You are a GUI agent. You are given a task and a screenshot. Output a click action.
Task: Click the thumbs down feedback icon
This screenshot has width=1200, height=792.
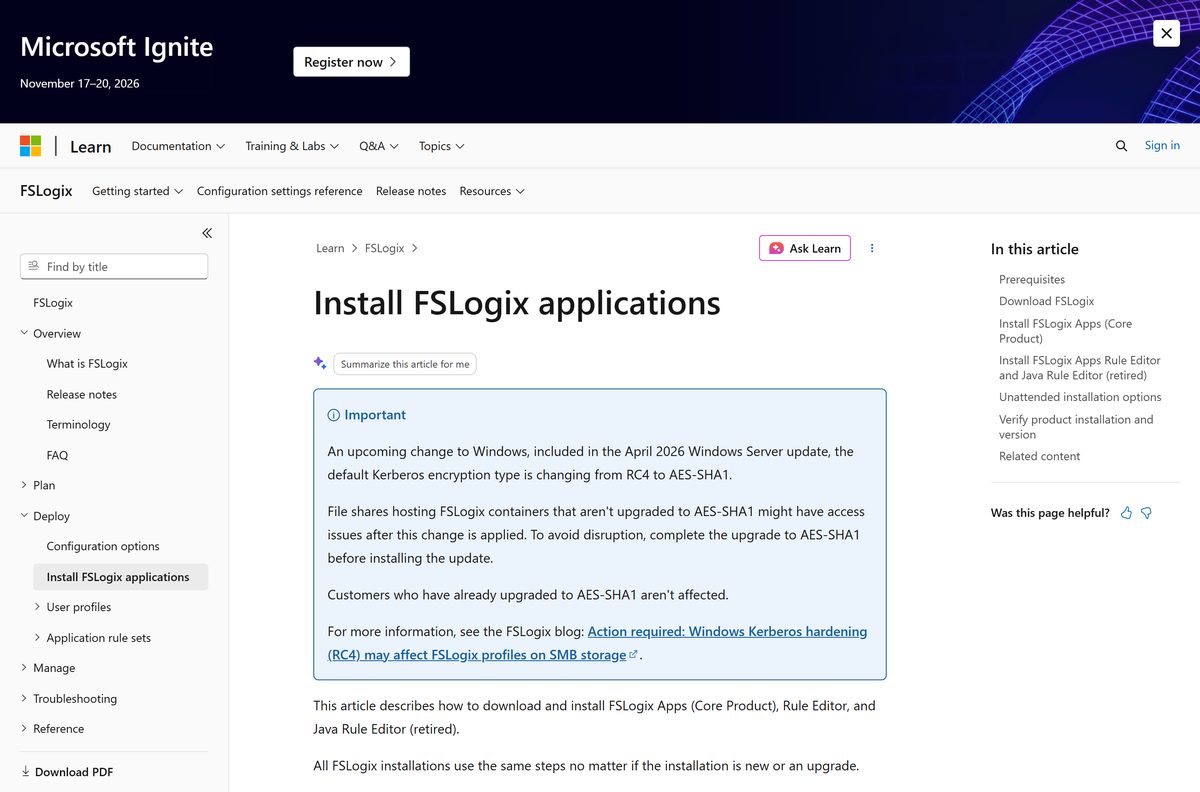click(1147, 513)
